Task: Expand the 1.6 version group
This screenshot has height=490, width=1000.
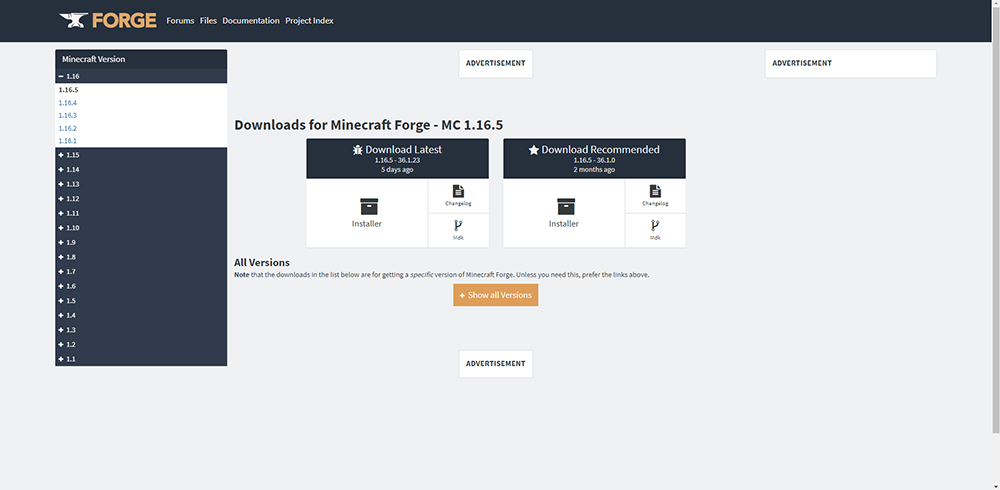Action: click(x=141, y=286)
